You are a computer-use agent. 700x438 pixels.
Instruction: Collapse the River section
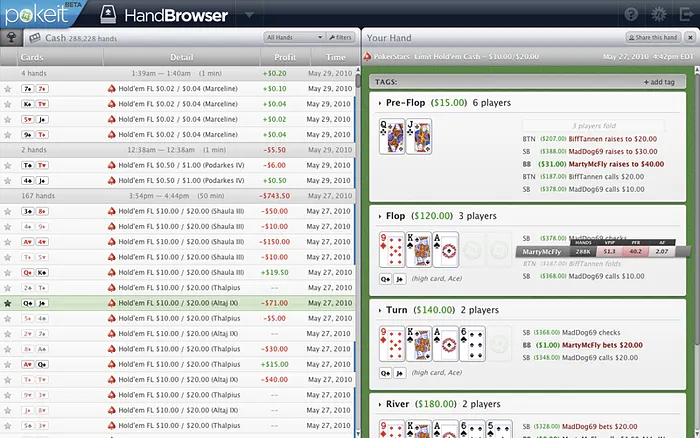click(x=380, y=405)
